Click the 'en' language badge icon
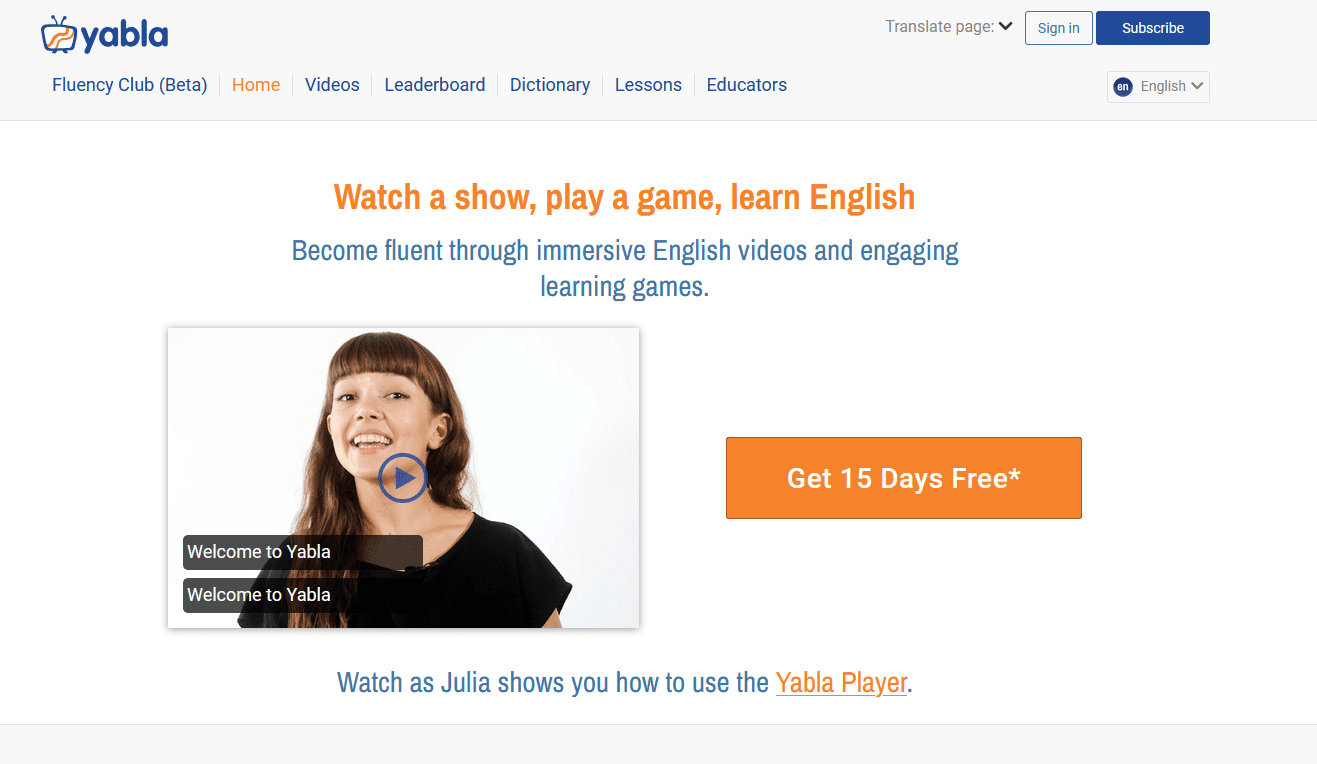This screenshot has height=764, width=1317. 1123,86
